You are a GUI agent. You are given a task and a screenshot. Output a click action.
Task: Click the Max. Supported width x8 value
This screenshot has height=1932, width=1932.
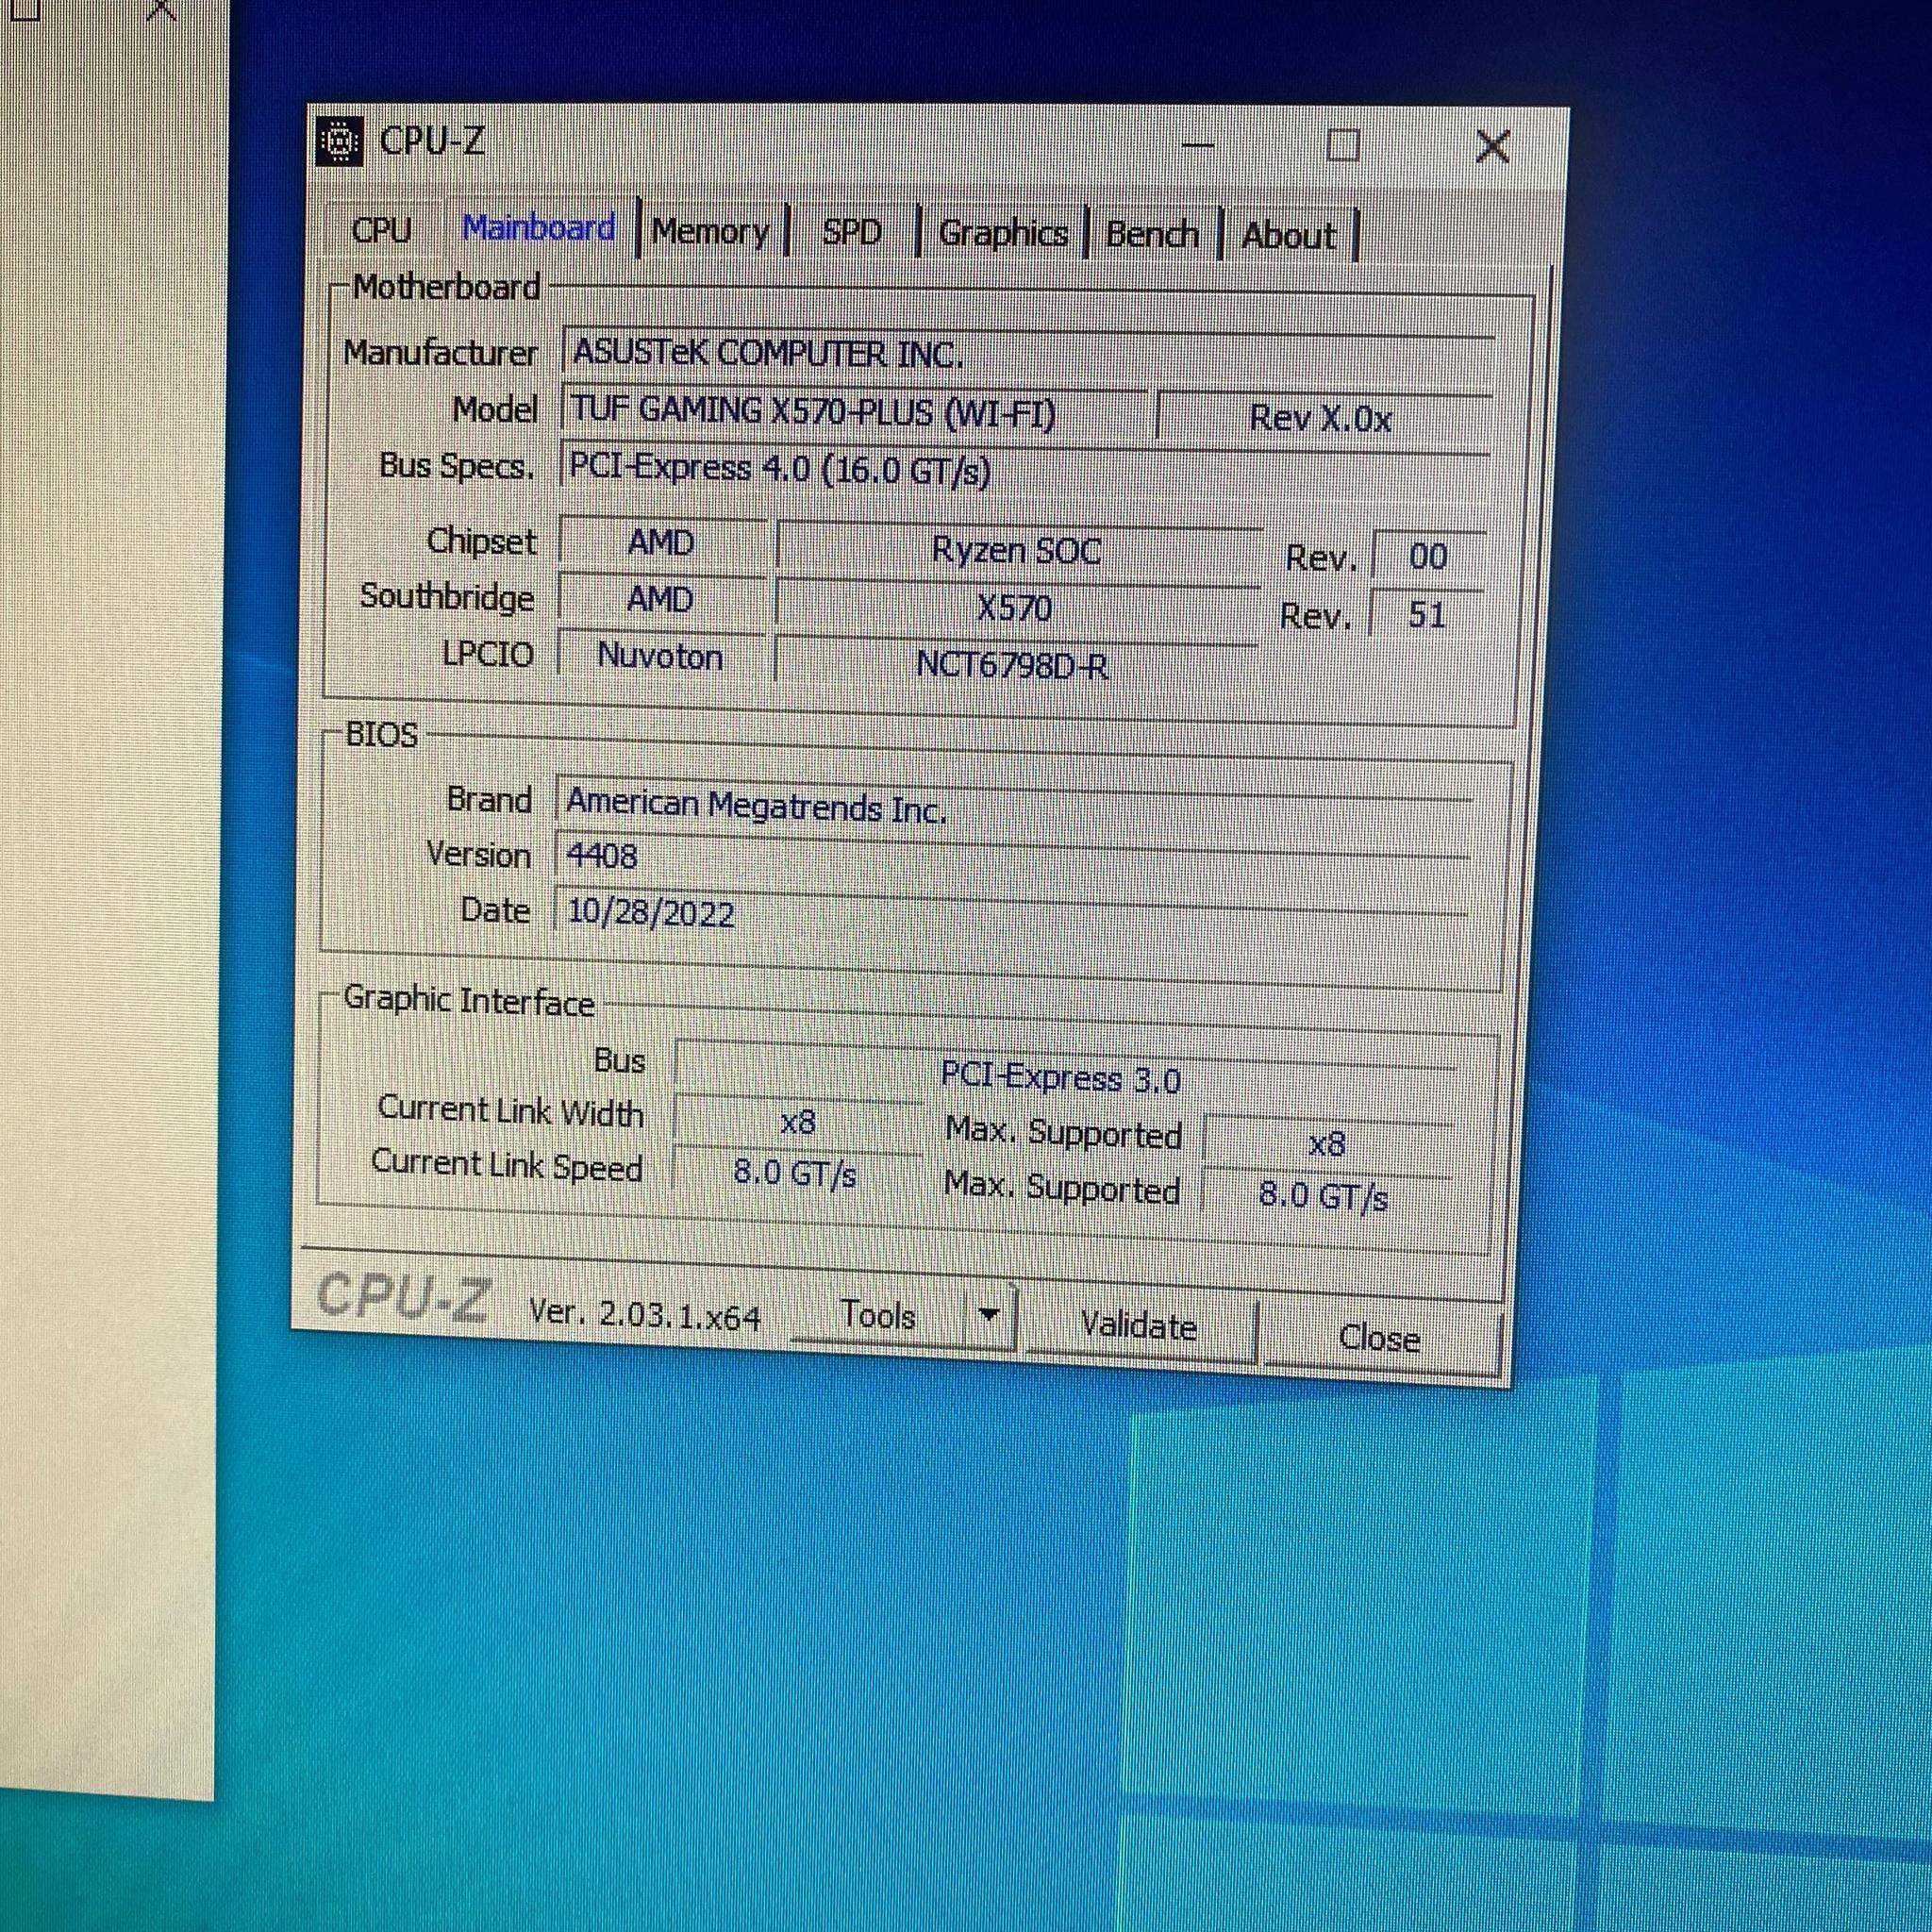pyautogui.click(x=1327, y=1143)
